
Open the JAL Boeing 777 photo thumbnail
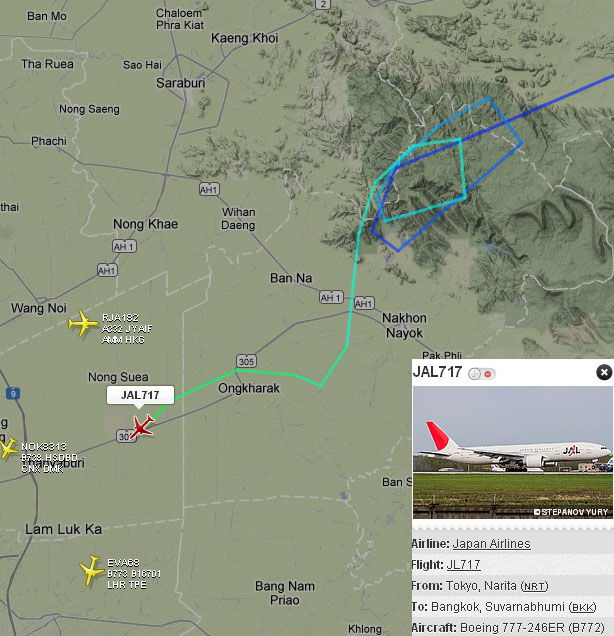pyautogui.click(x=513, y=452)
